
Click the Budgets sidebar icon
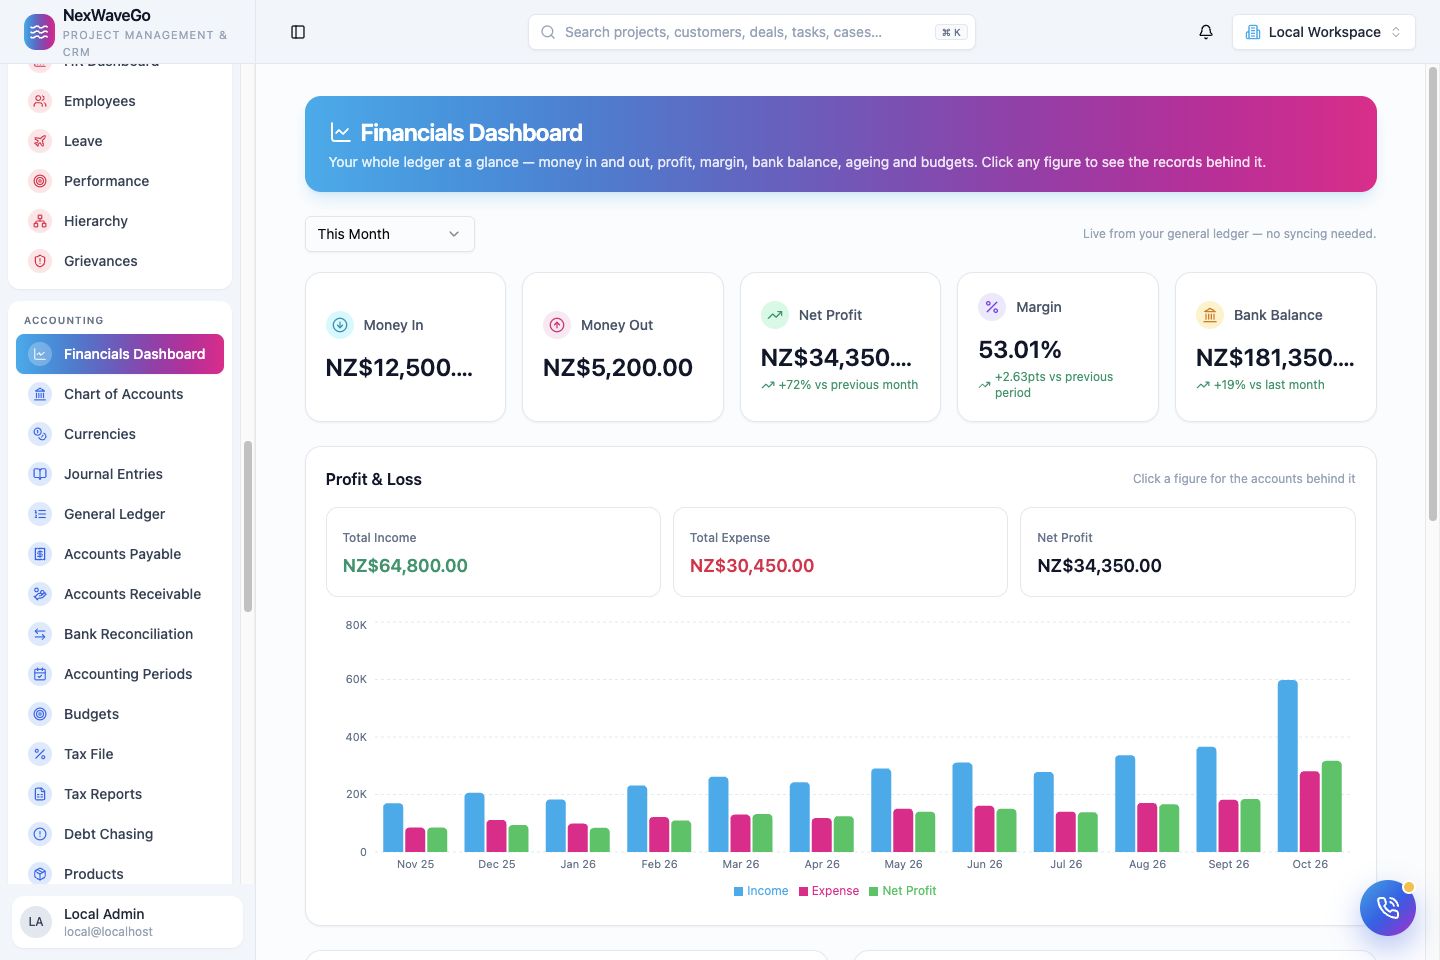tap(40, 714)
